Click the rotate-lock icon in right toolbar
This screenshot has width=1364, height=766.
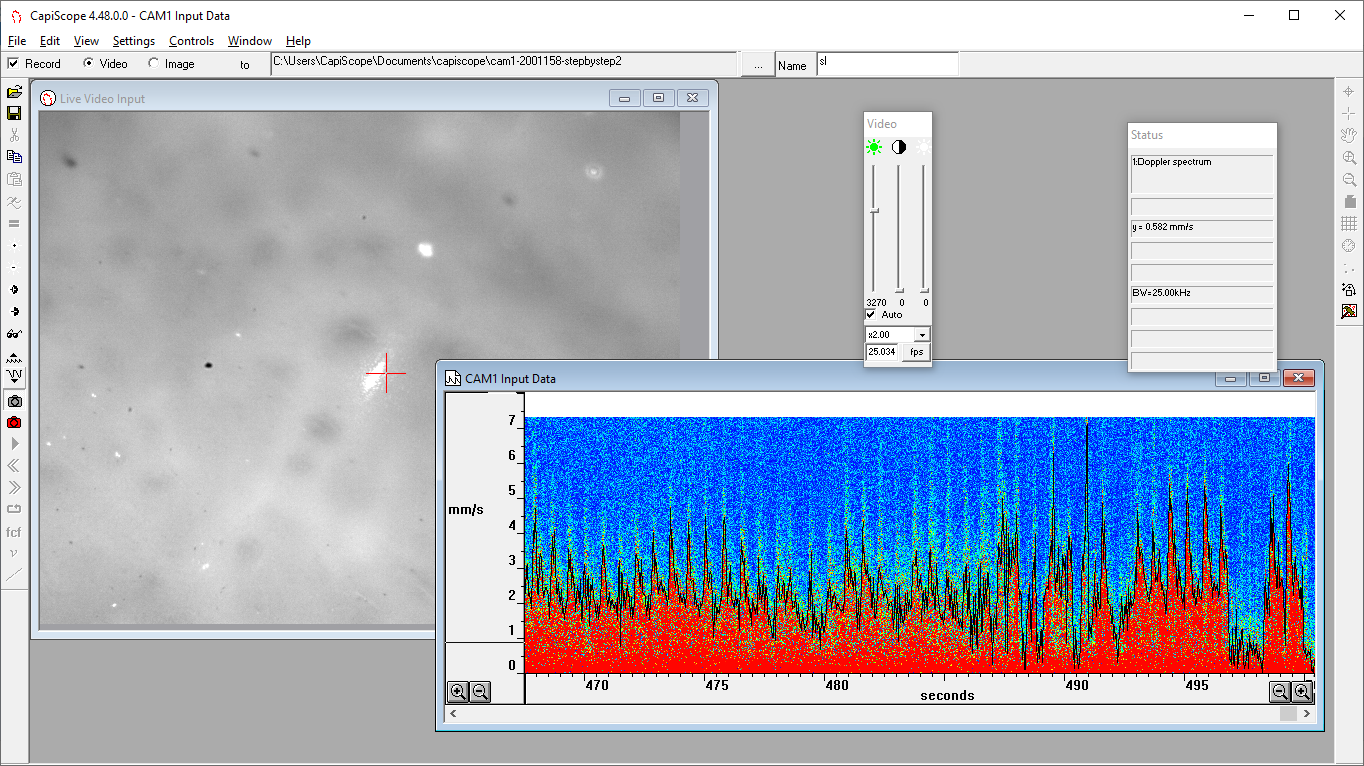1349,289
